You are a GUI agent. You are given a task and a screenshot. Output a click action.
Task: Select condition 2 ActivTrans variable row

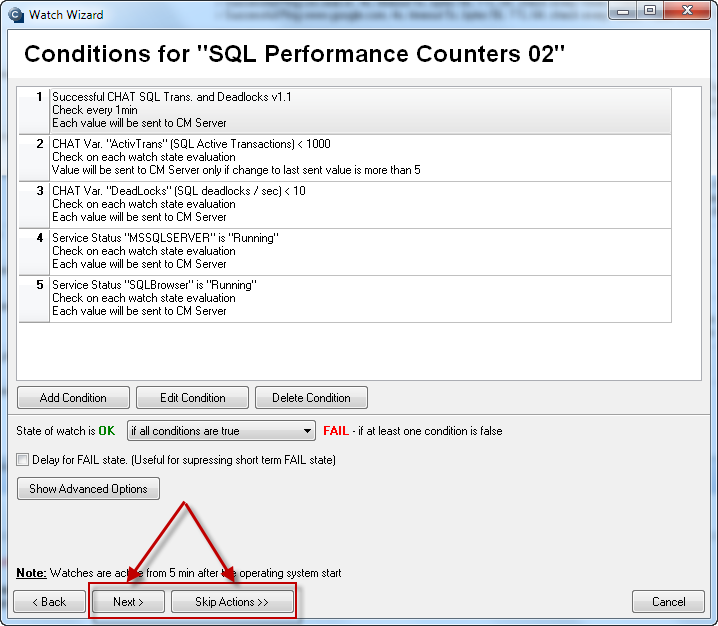345,158
